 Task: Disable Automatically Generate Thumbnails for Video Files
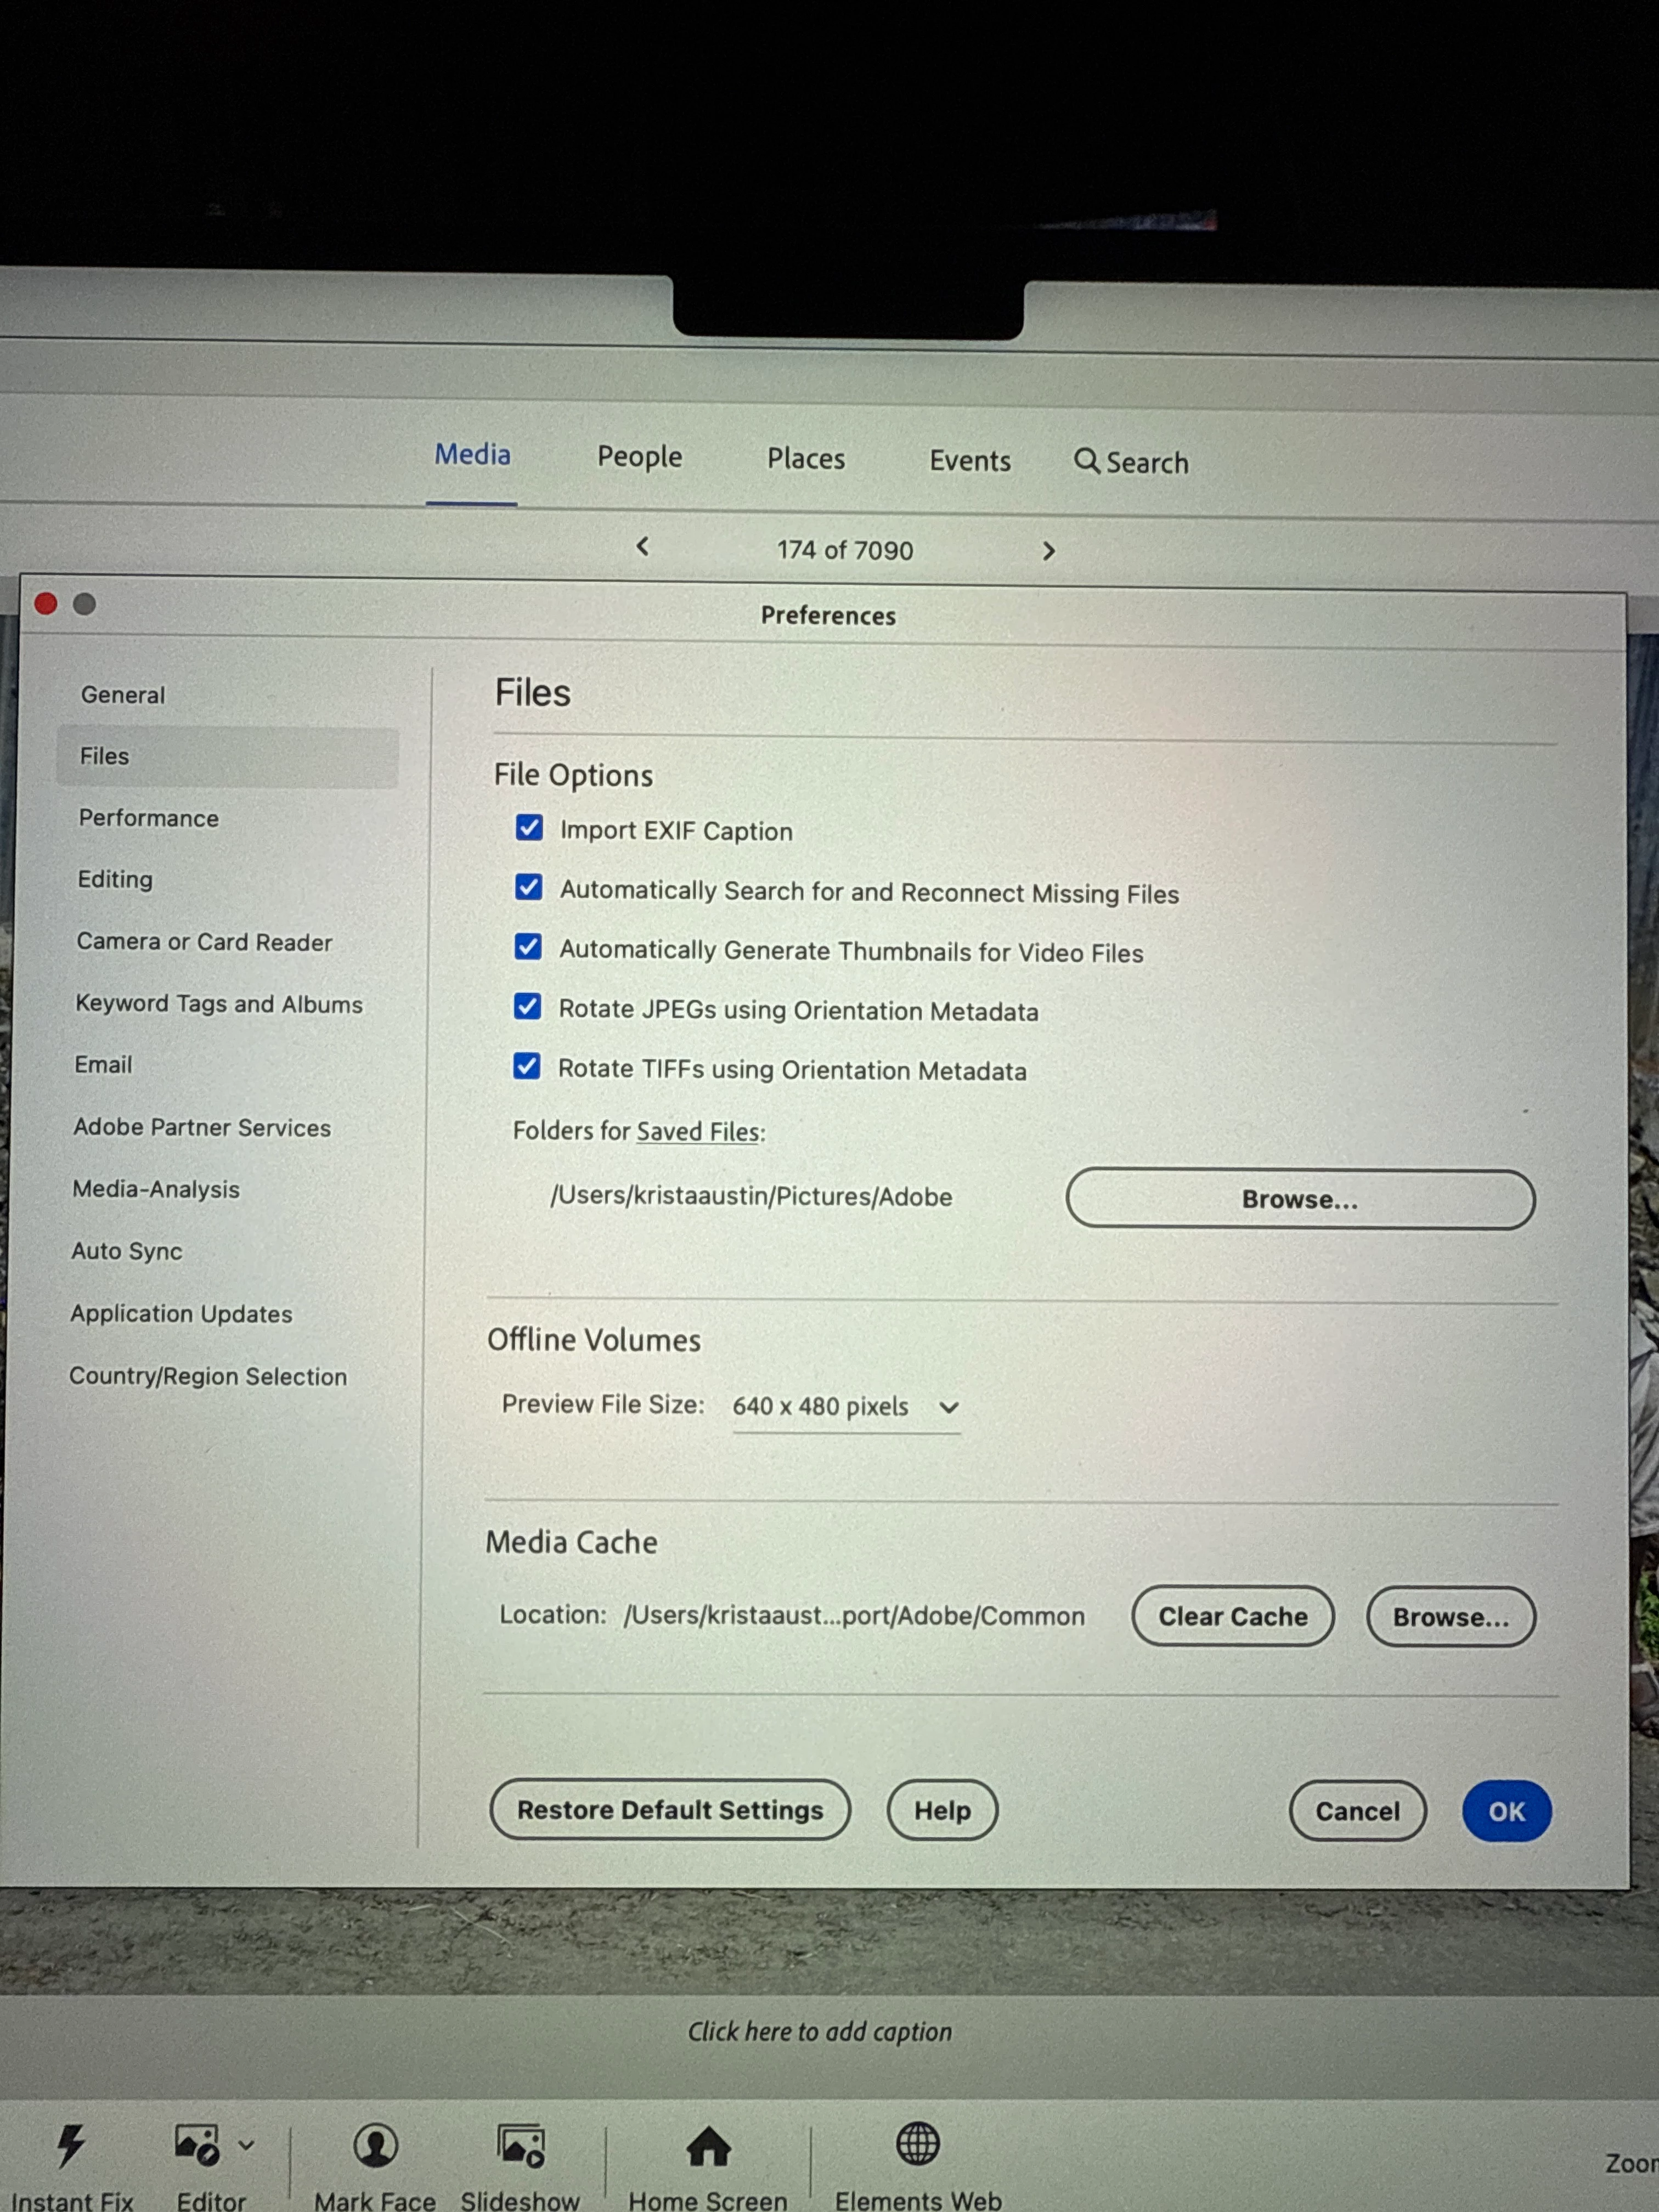tap(528, 947)
